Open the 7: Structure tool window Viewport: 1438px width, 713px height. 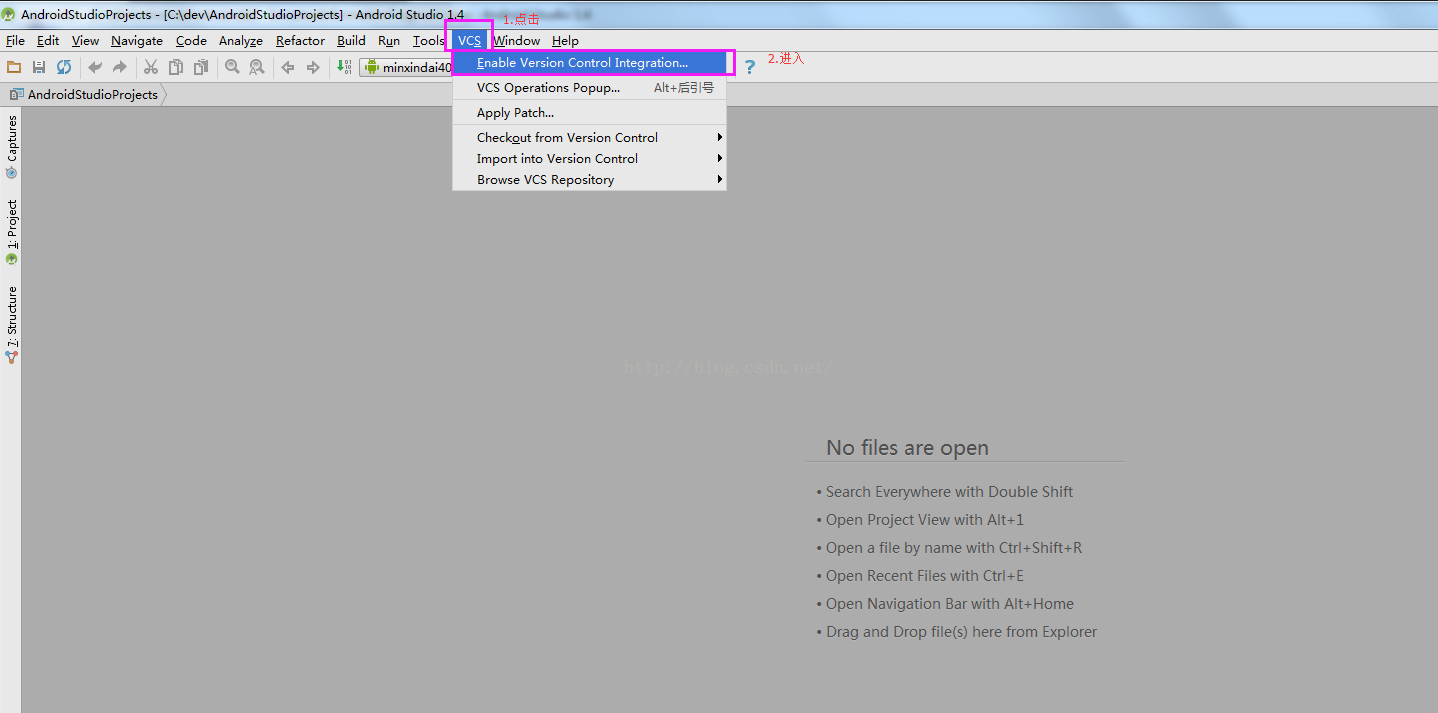click(12, 324)
